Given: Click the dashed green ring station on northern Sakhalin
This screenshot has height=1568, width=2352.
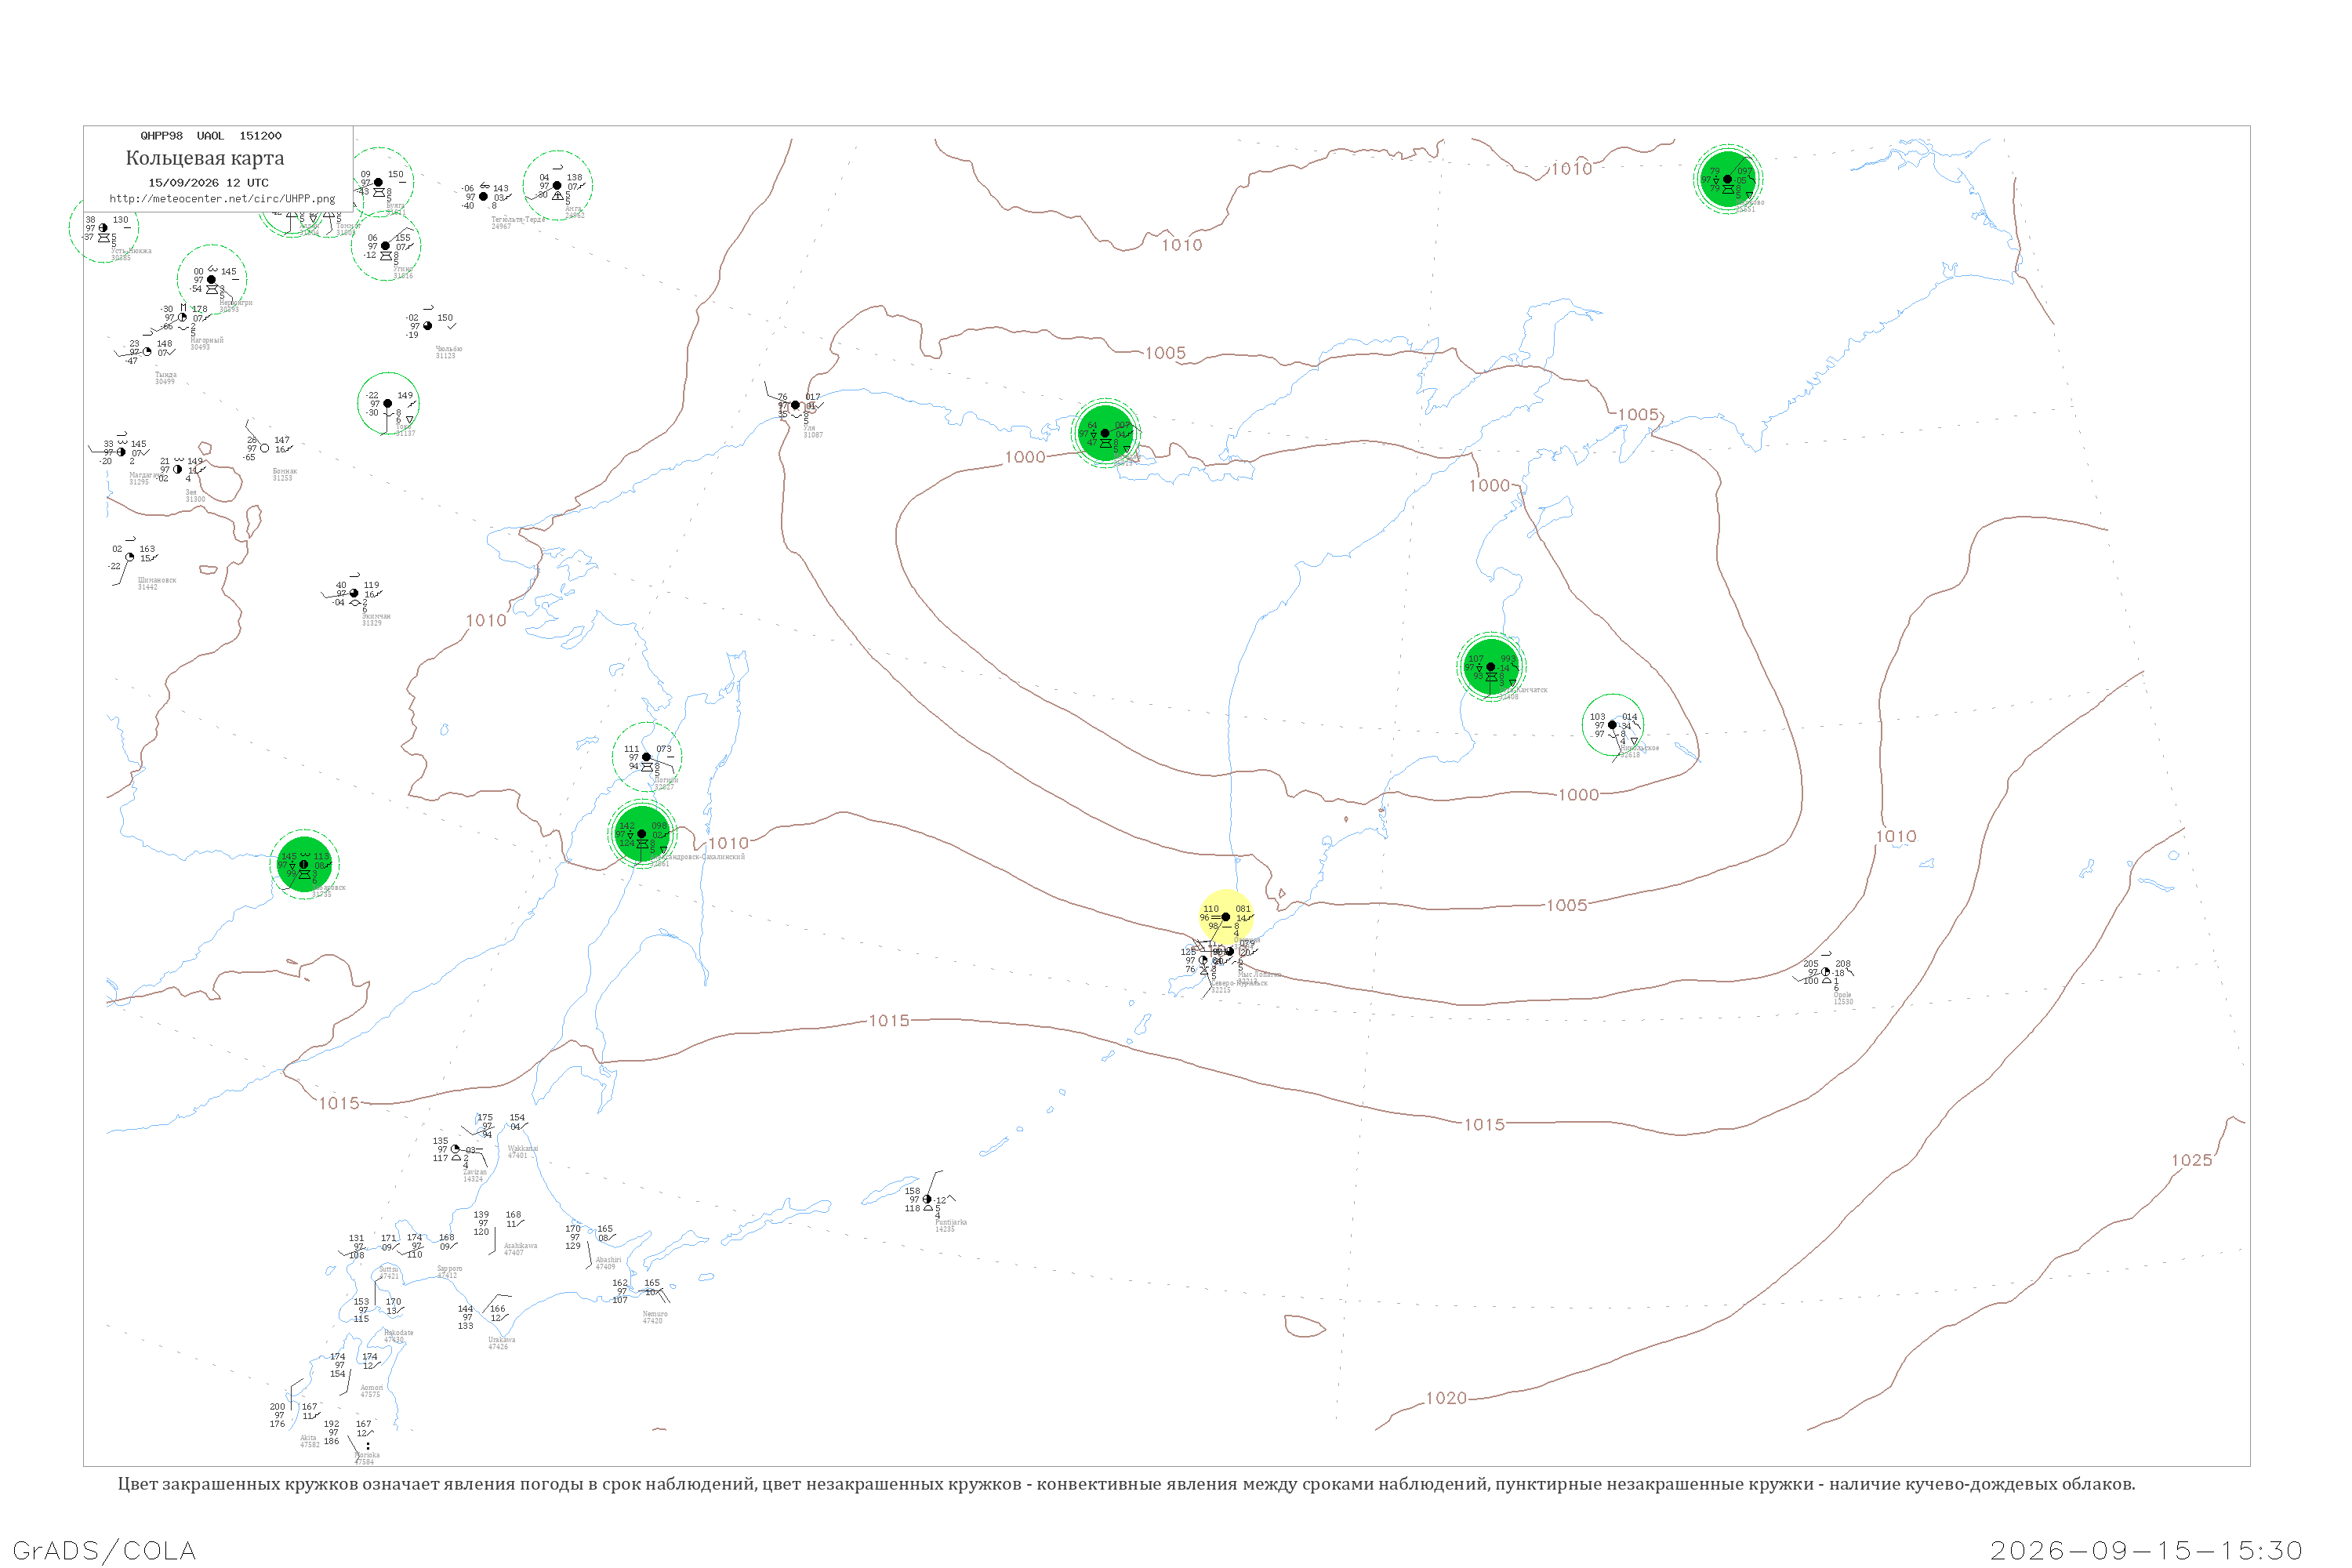Looking at the screenshot, I should click(x=646, y=757).
